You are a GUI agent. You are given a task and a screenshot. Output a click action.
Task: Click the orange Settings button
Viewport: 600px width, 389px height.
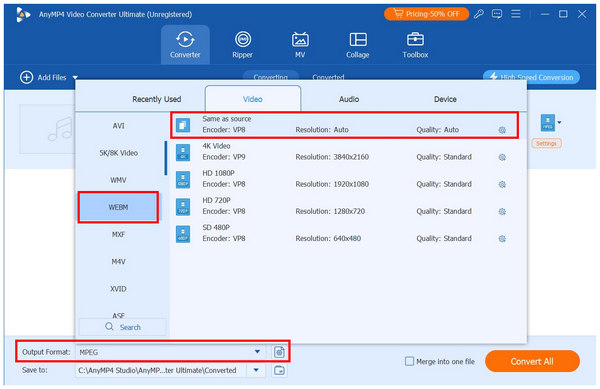pos(546,143)
